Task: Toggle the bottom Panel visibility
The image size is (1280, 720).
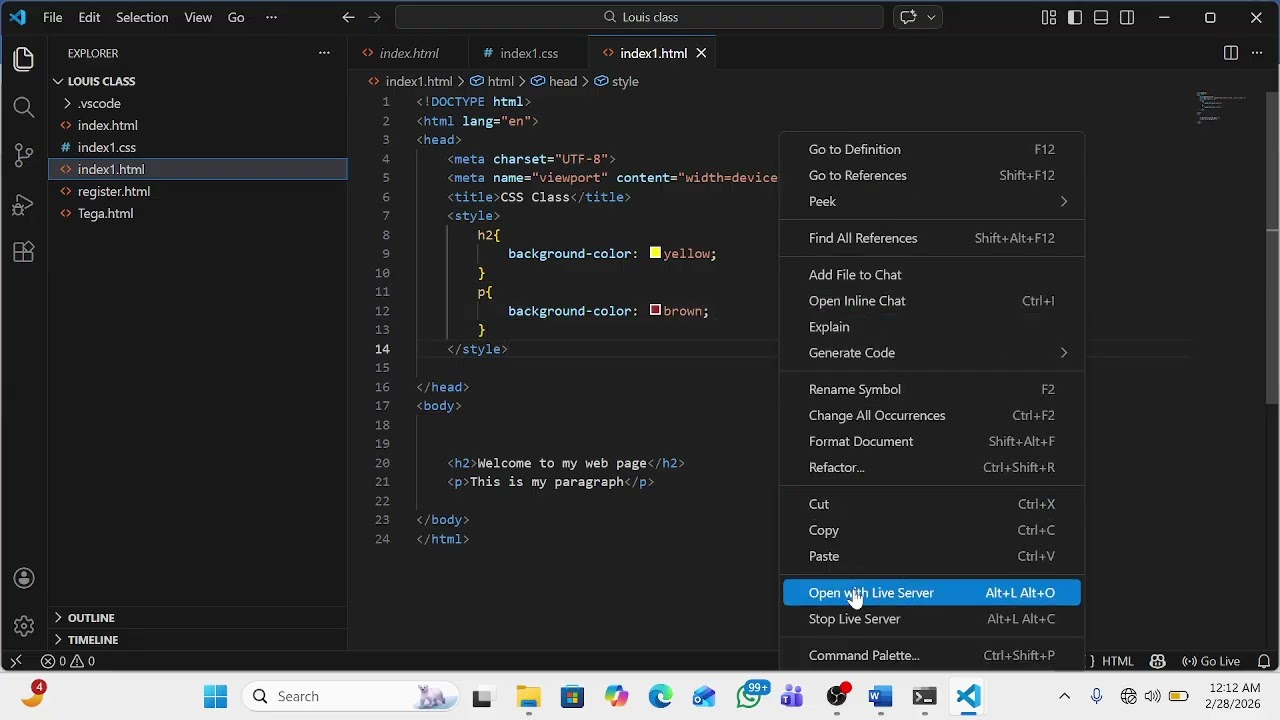Action: tap(1101, 17)
